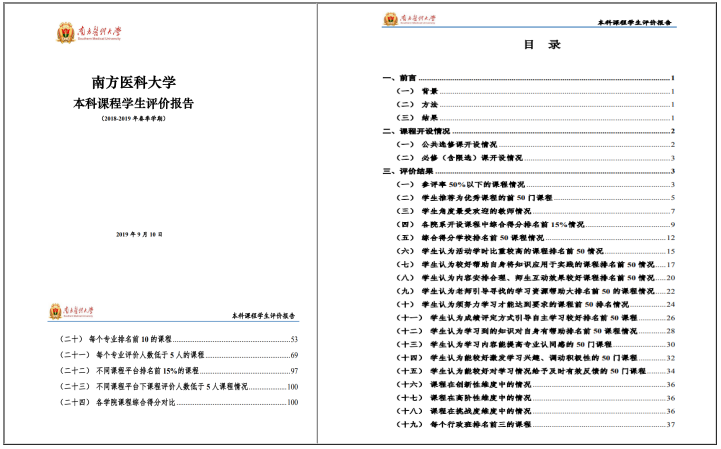The width and height of the screenshot is (721, 449).
Task: Click page number 69 beside entry 二十一
Action: [294, 355]
